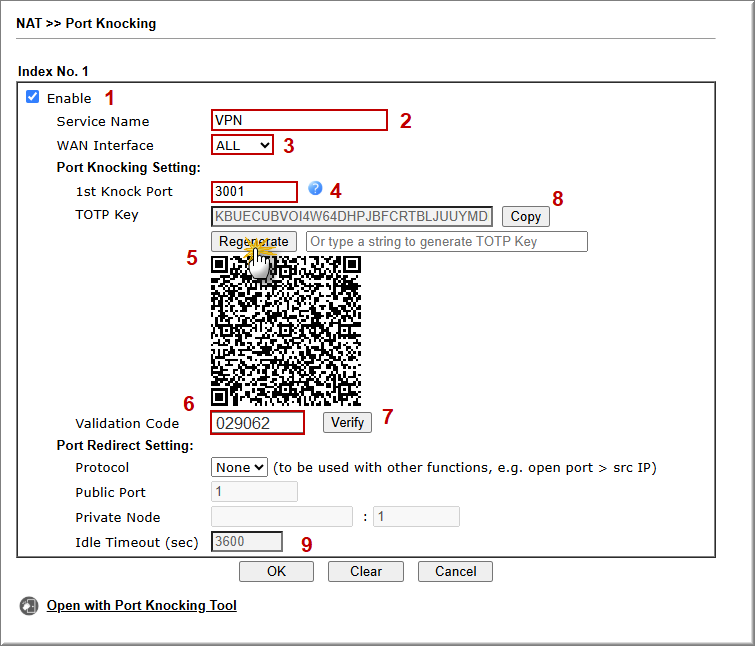Viewport: 755px width, 646px height.
Task: Copy the TOTP Key
Action: 525,216
